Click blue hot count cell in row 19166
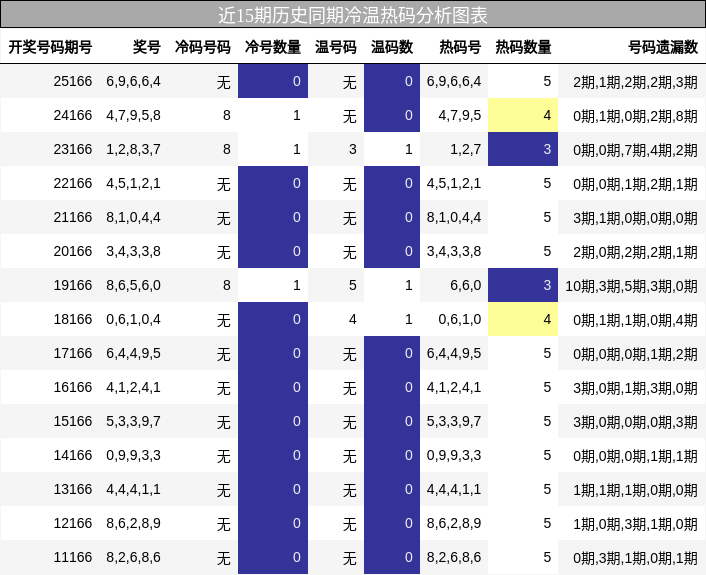This screenshot has width=706, height=575. 523,285
